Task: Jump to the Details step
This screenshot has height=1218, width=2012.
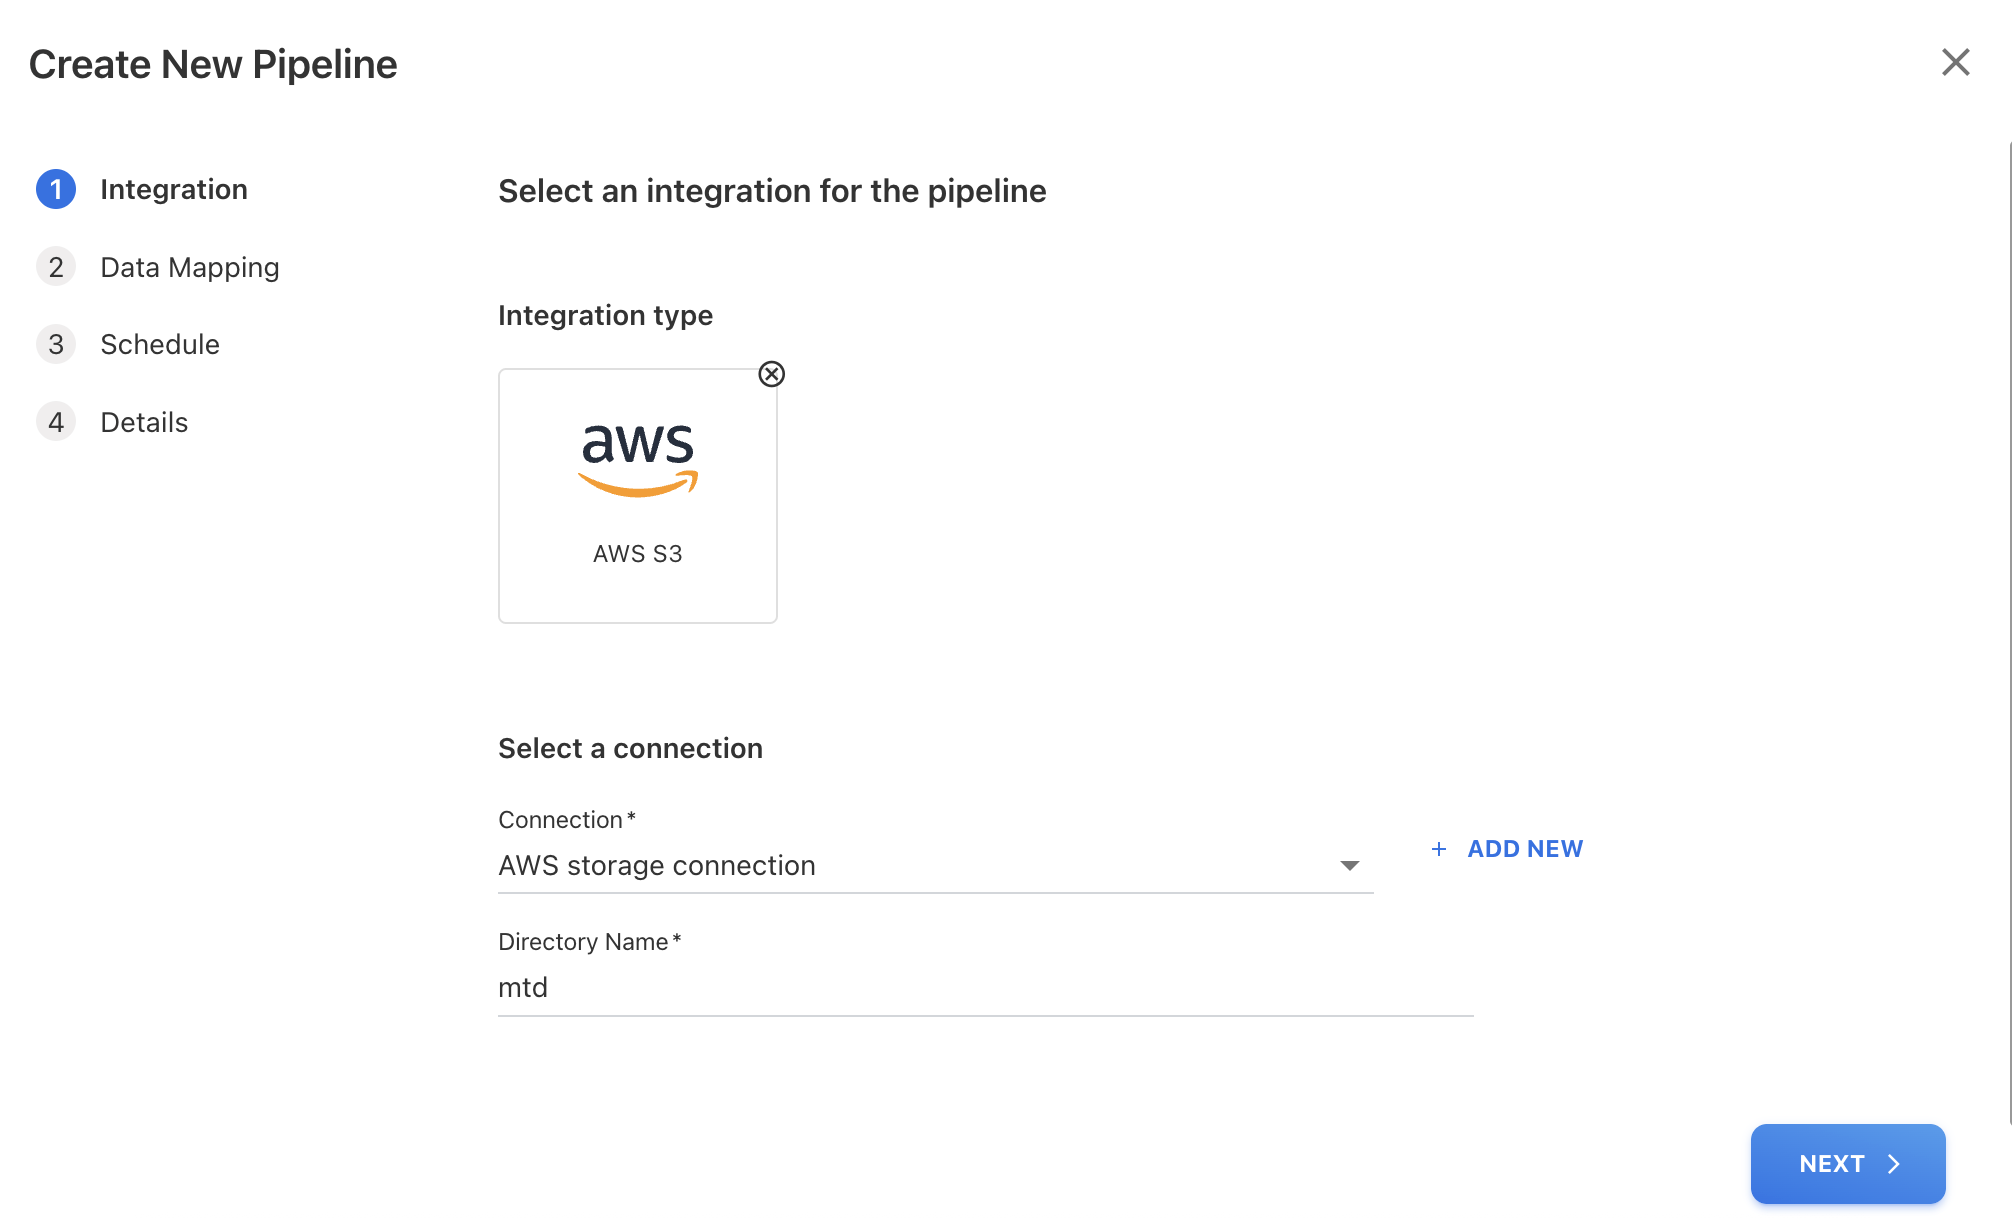Action: (x=144, y=422)
